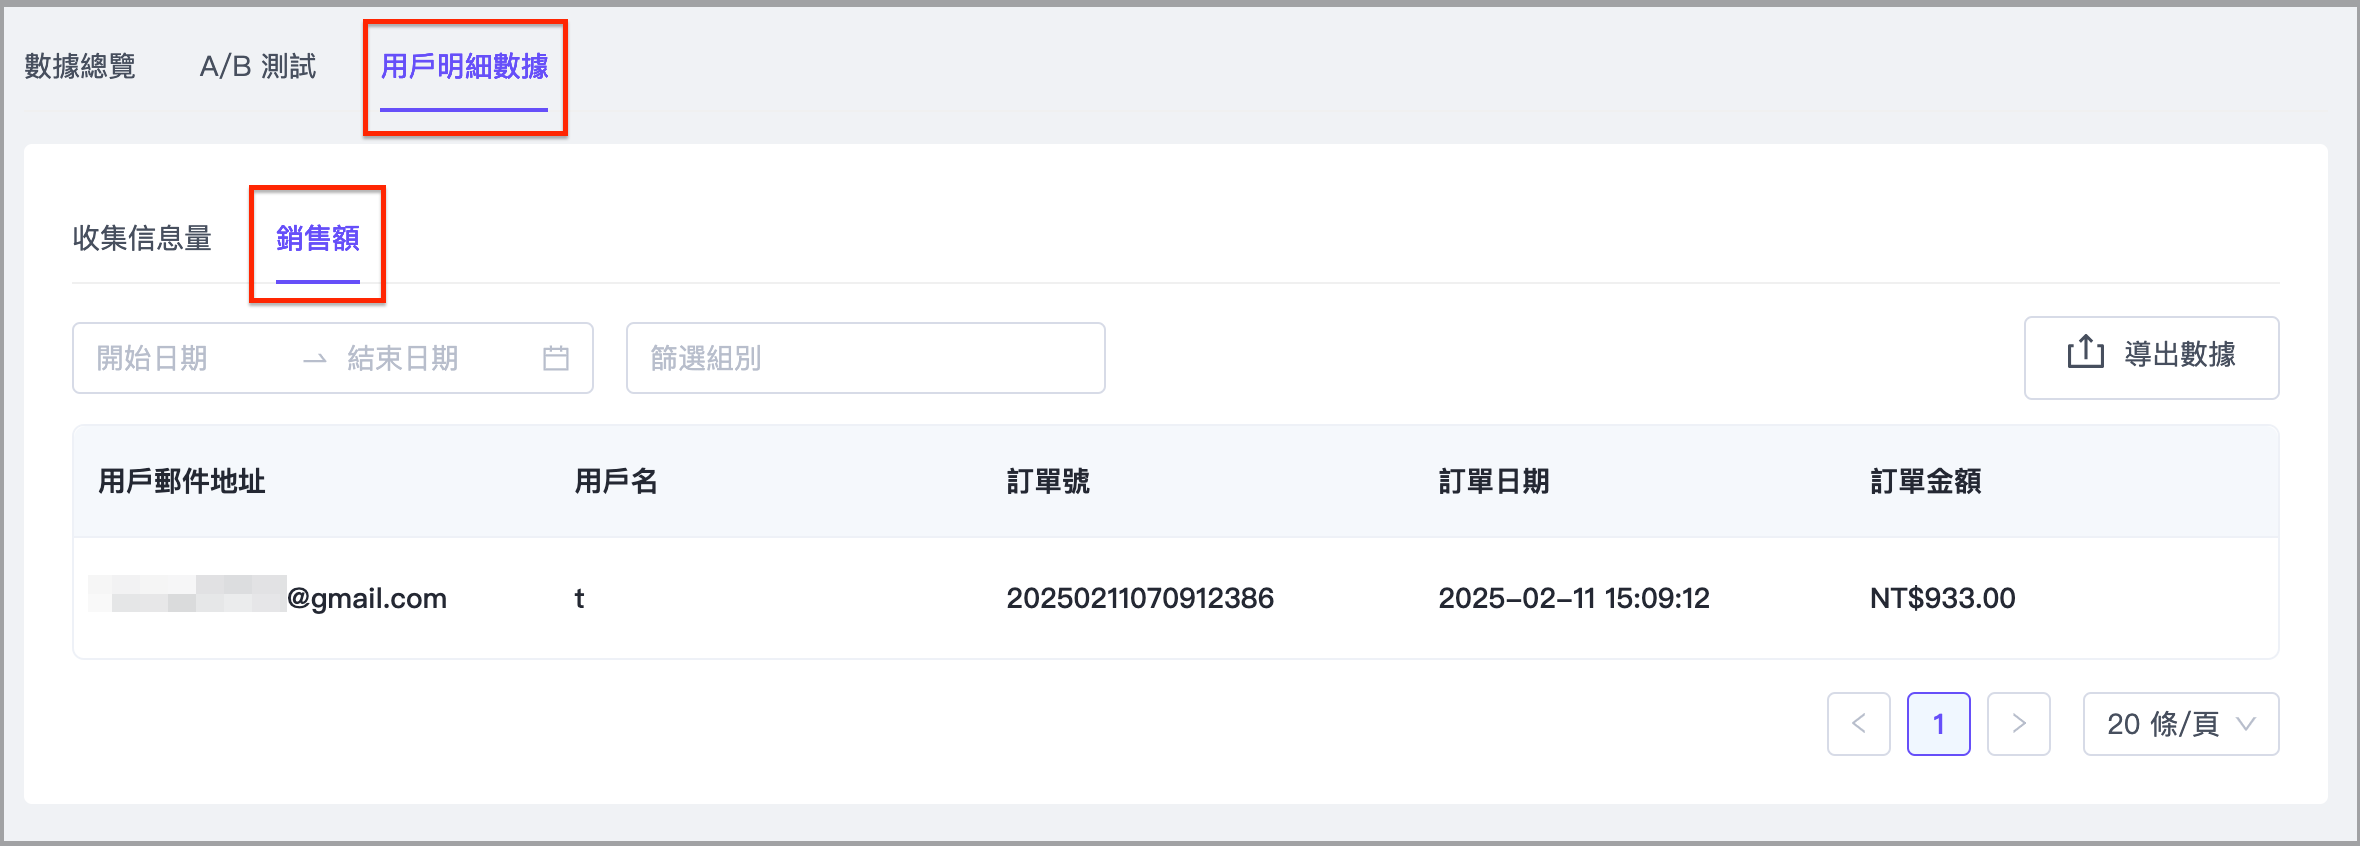Image resolution: width=2360 pixels, height=846 pixels.
Task: Select the 用戶明細數據 tab
Action: pyautogui.click(x=464, y=66)
